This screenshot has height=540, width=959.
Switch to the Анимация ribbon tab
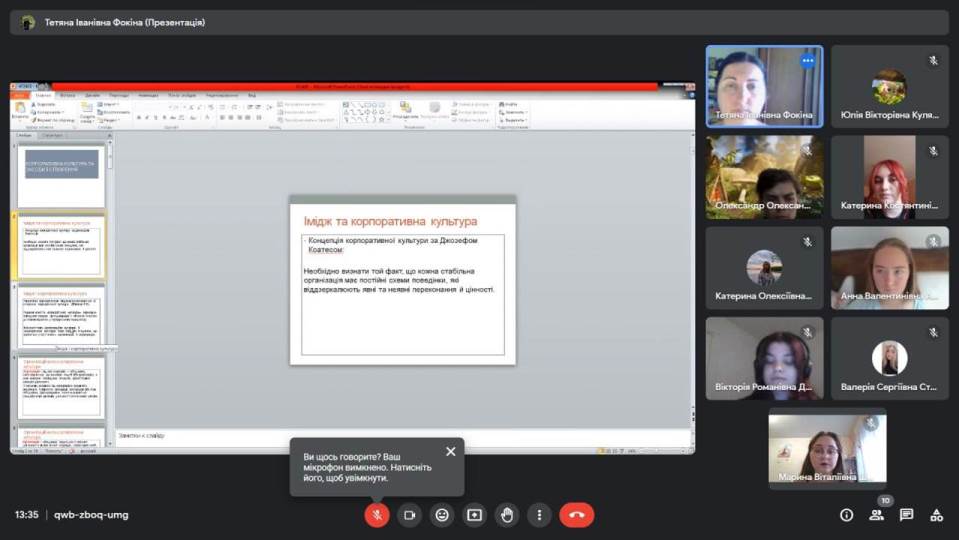point(148,95)
